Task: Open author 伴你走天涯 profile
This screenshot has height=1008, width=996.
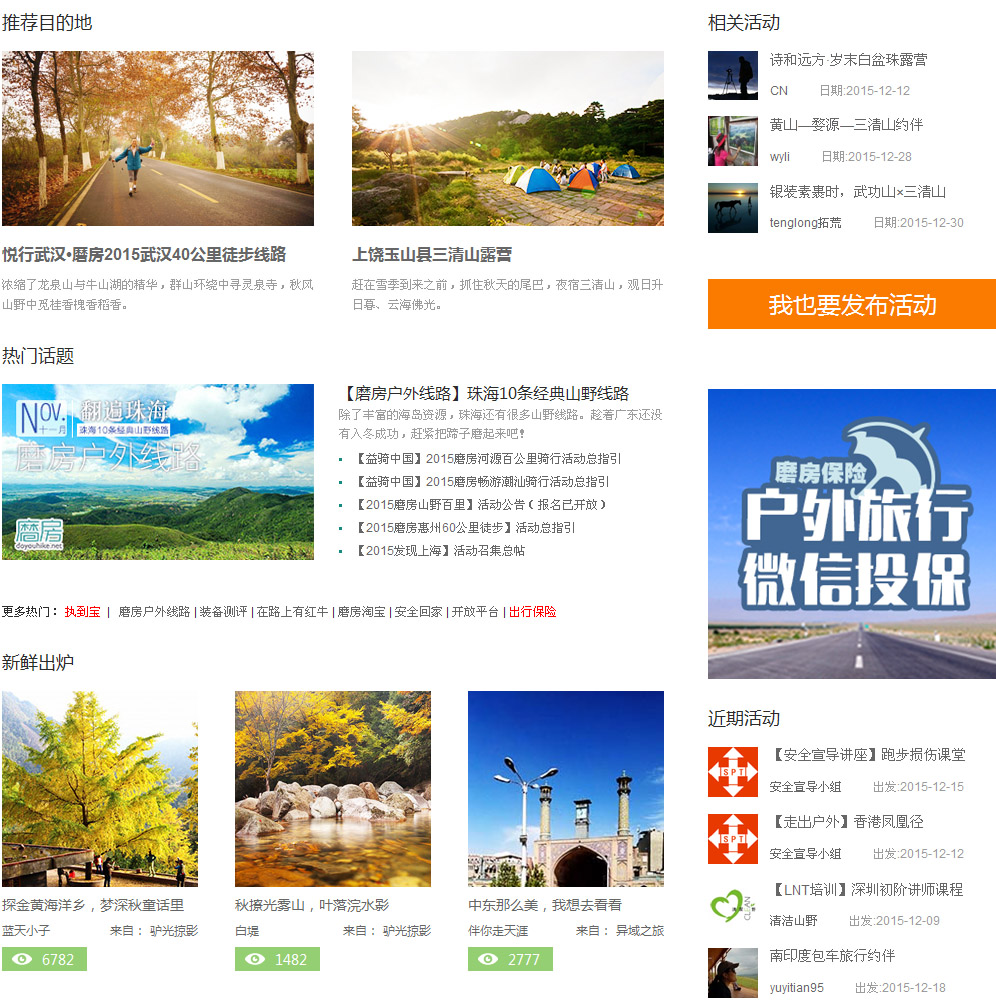Action: point(498,931)
